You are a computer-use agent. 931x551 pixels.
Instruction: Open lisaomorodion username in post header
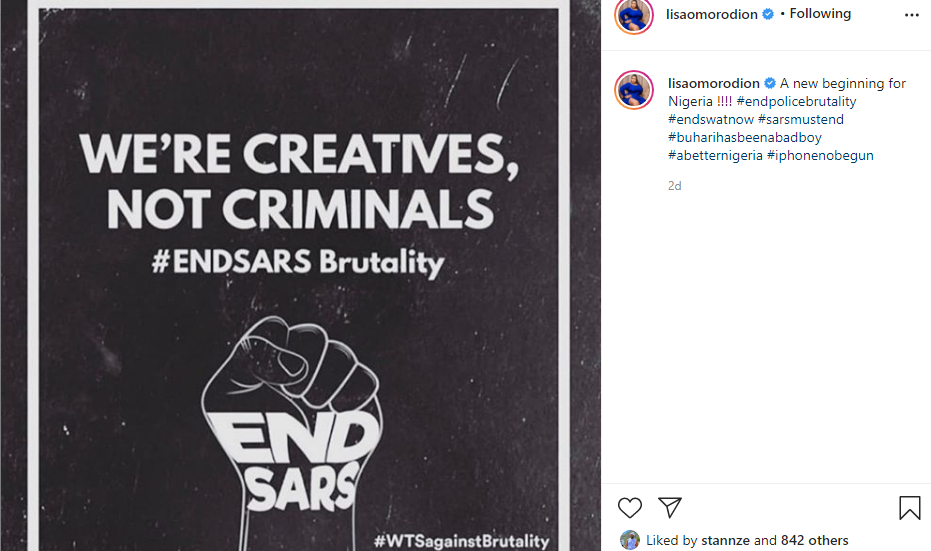coord(712,14)
